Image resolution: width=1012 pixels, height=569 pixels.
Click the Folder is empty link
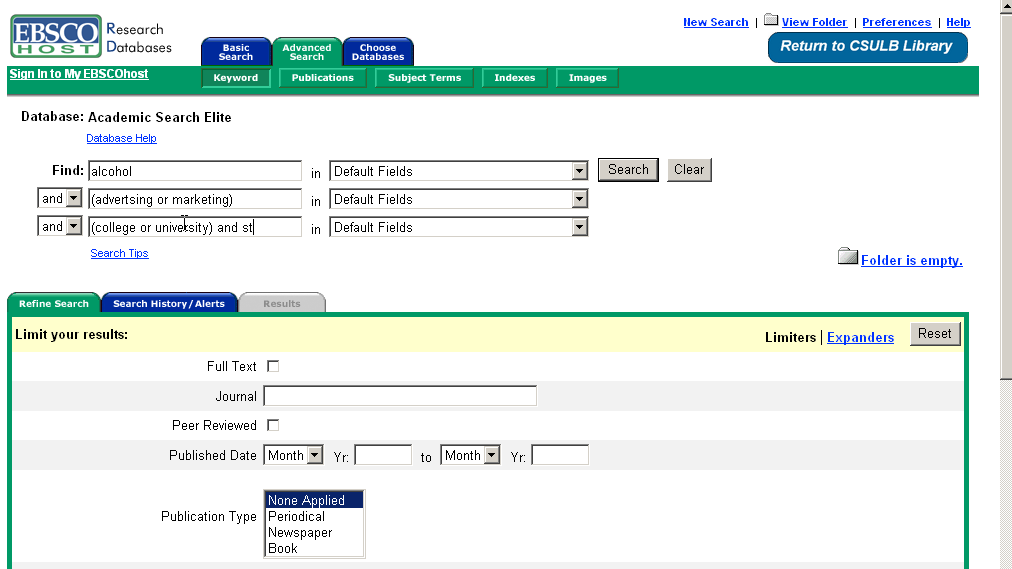click(911, 260)
